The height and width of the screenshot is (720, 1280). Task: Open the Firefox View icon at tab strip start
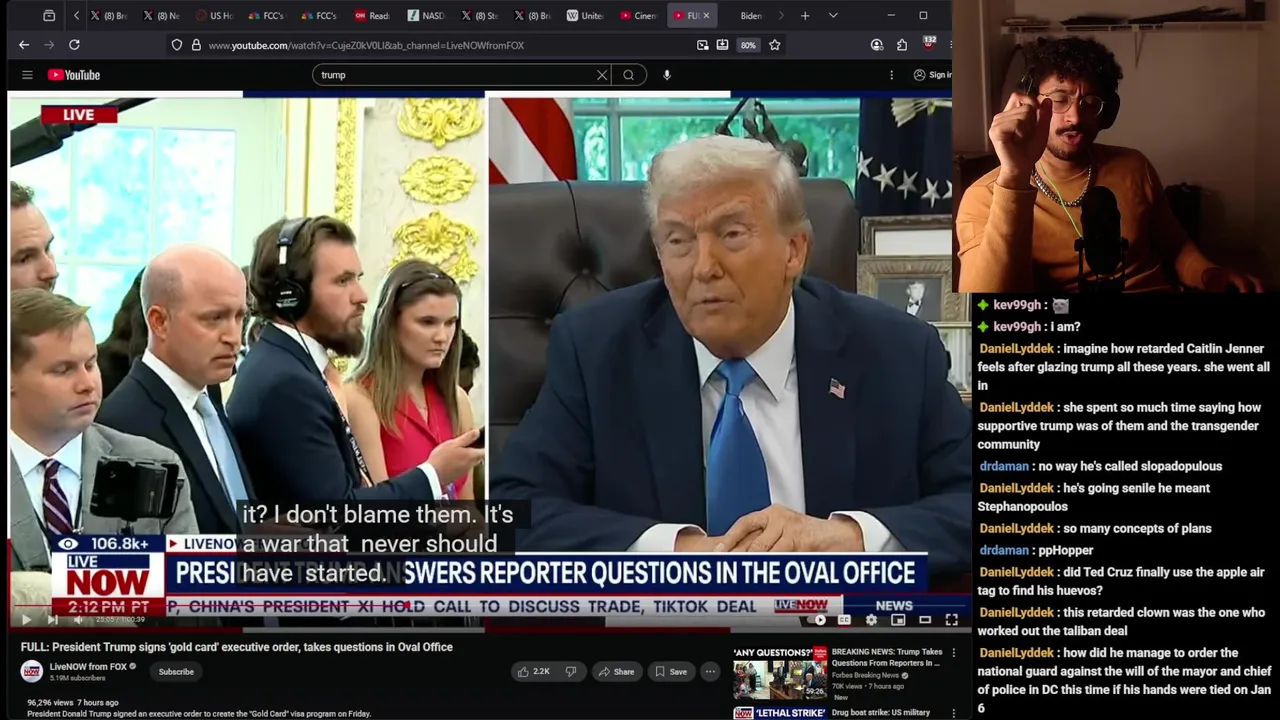[49, 16]
